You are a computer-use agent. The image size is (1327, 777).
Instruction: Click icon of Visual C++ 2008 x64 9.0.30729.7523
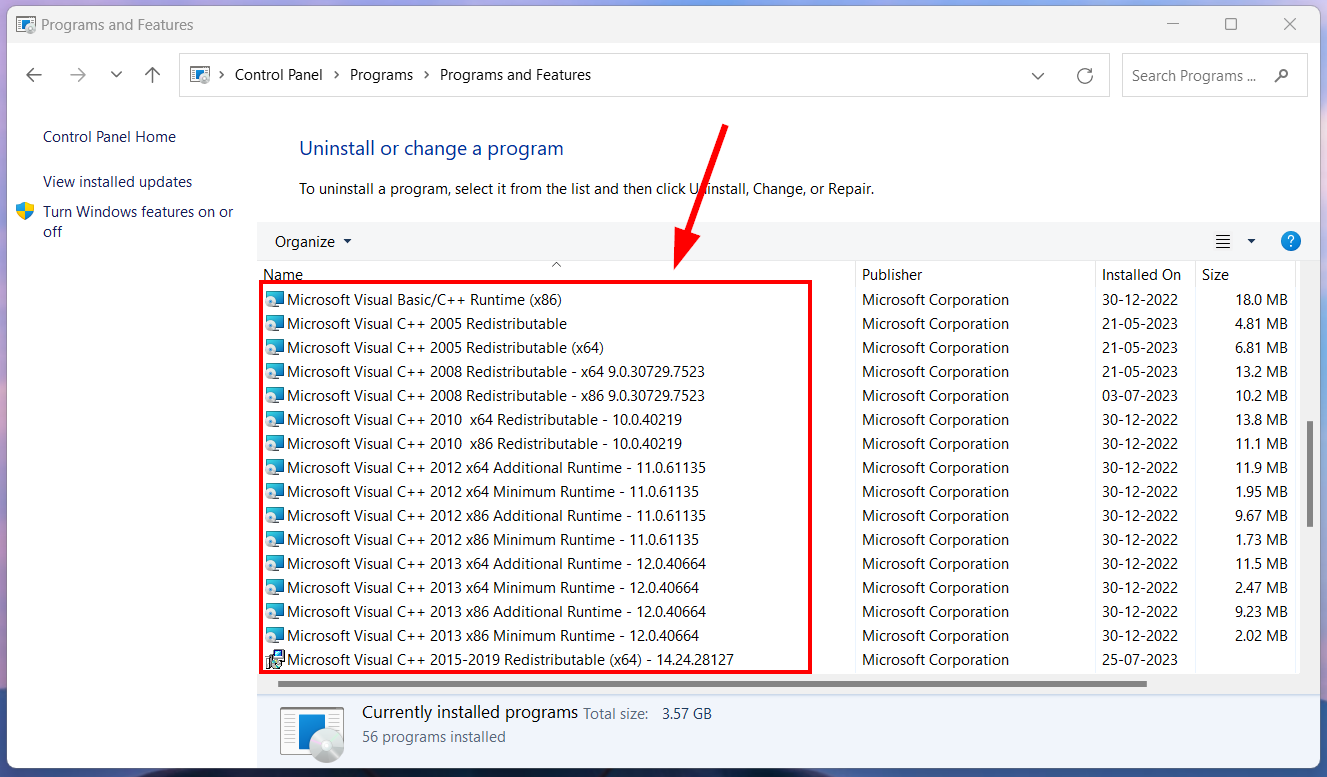tap(274, 371)
